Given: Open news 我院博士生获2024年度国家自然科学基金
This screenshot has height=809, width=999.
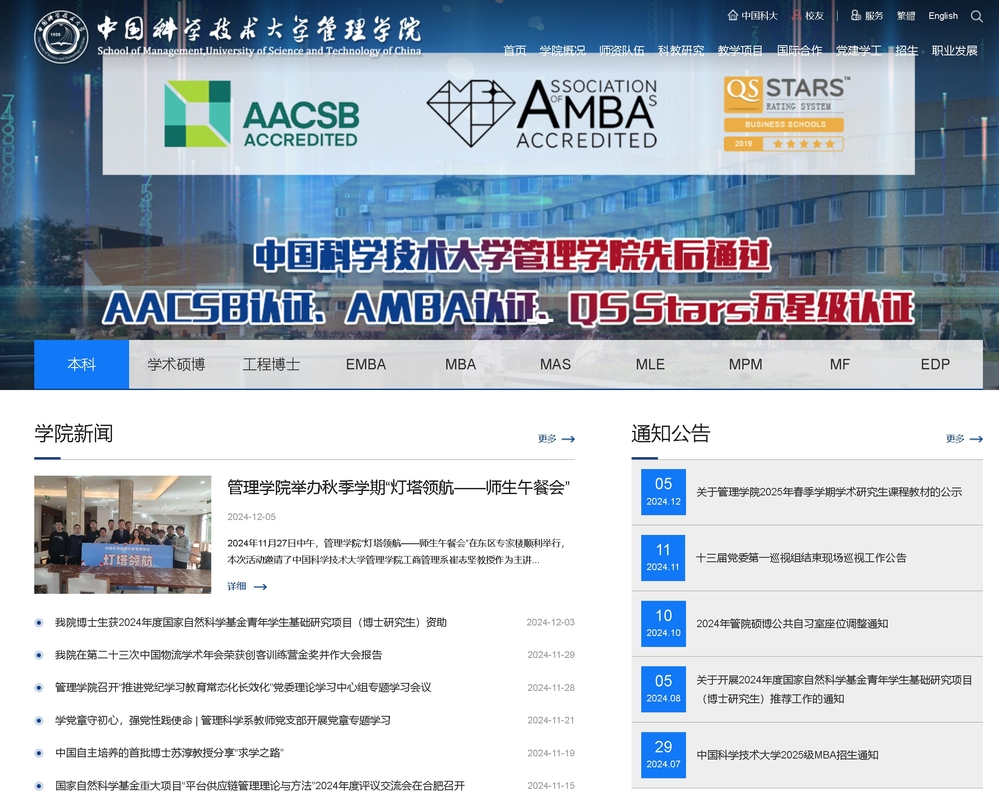Looking at the screenshot, I should [250, 622].
